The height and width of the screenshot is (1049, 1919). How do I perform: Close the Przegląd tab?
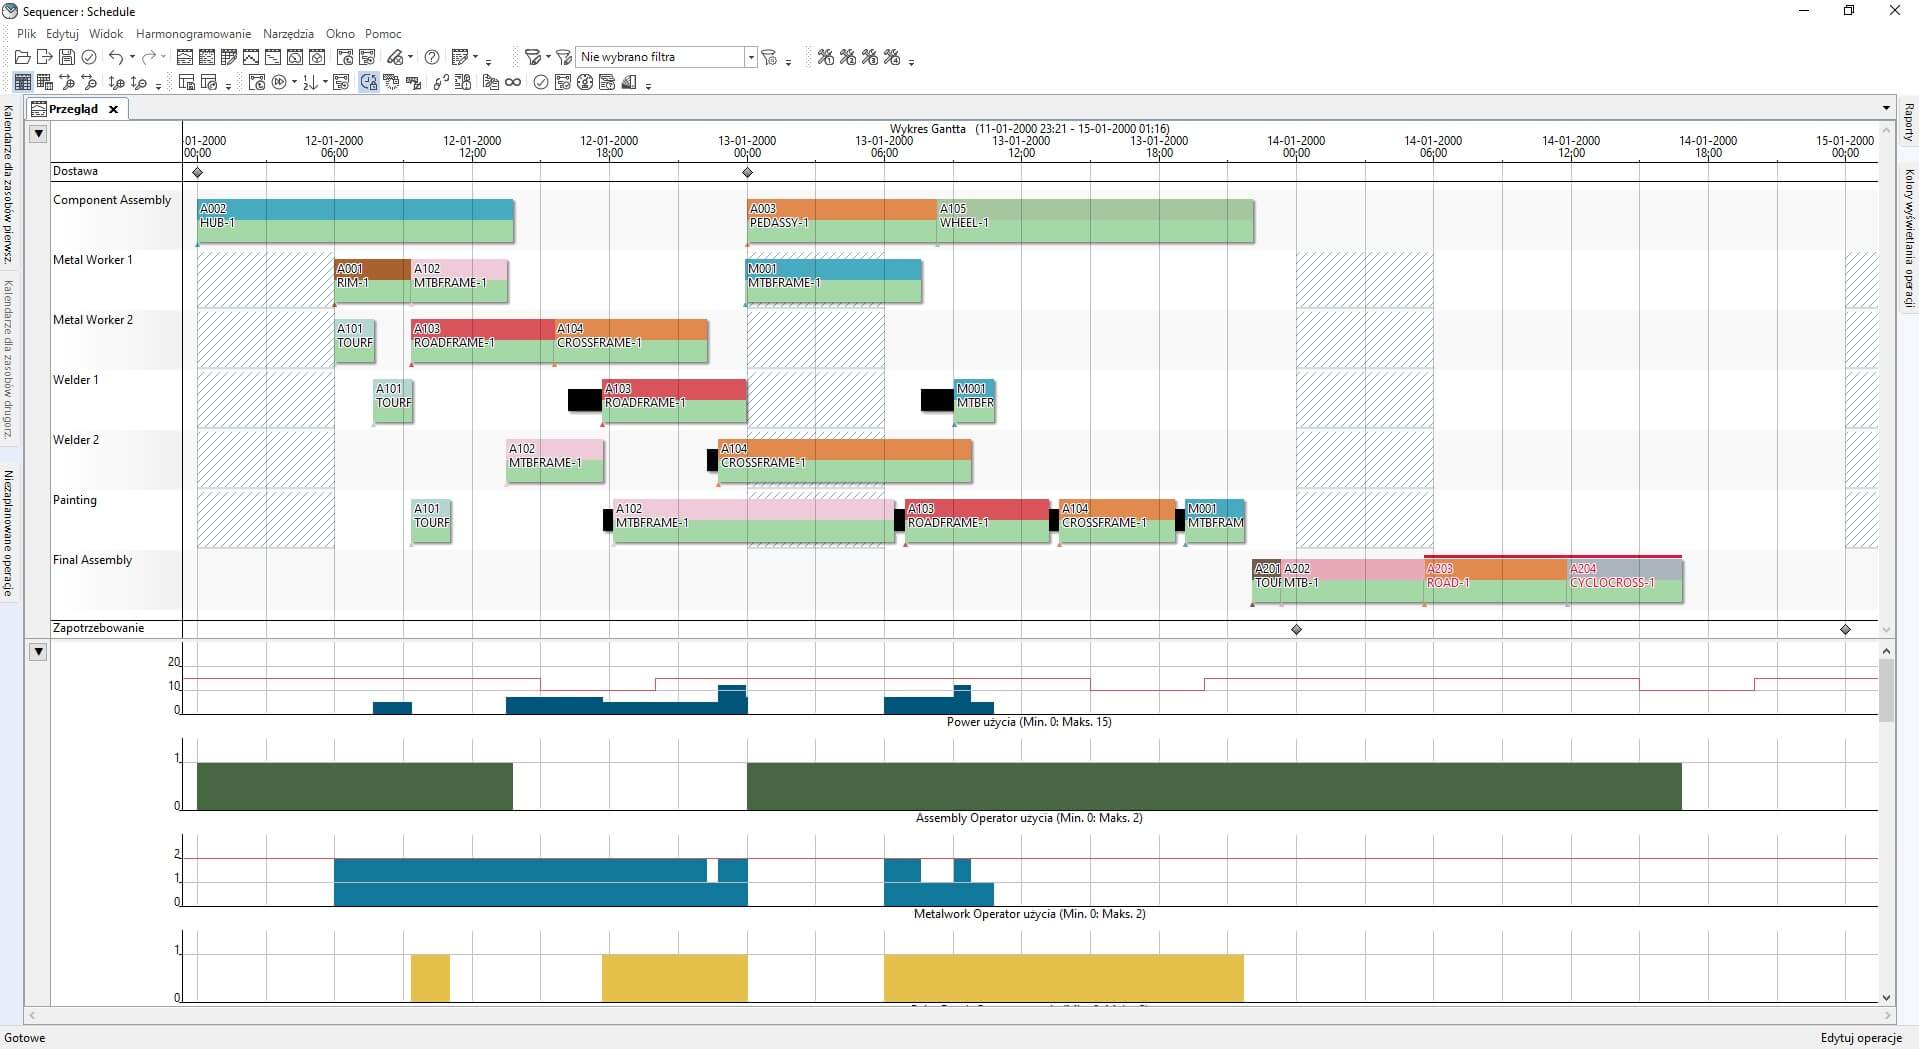tap(114, 110)
